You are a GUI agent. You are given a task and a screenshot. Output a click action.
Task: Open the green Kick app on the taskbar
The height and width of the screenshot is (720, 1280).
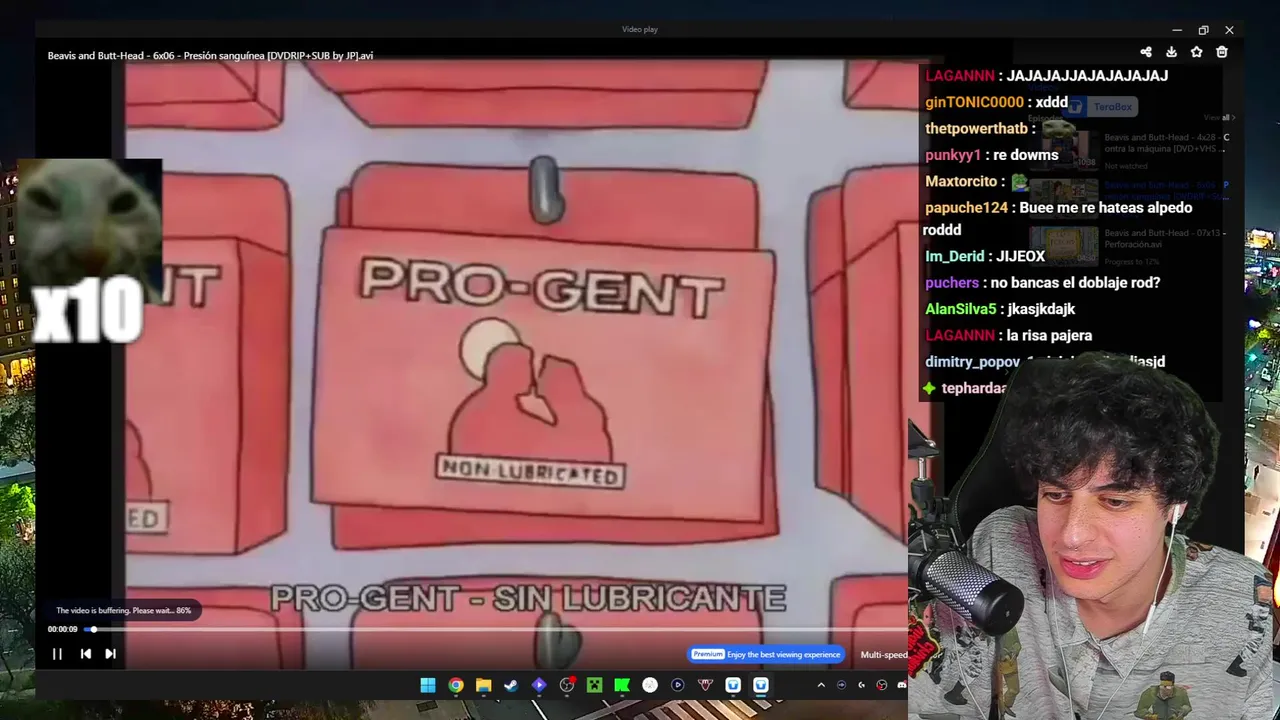pos(622,685)
